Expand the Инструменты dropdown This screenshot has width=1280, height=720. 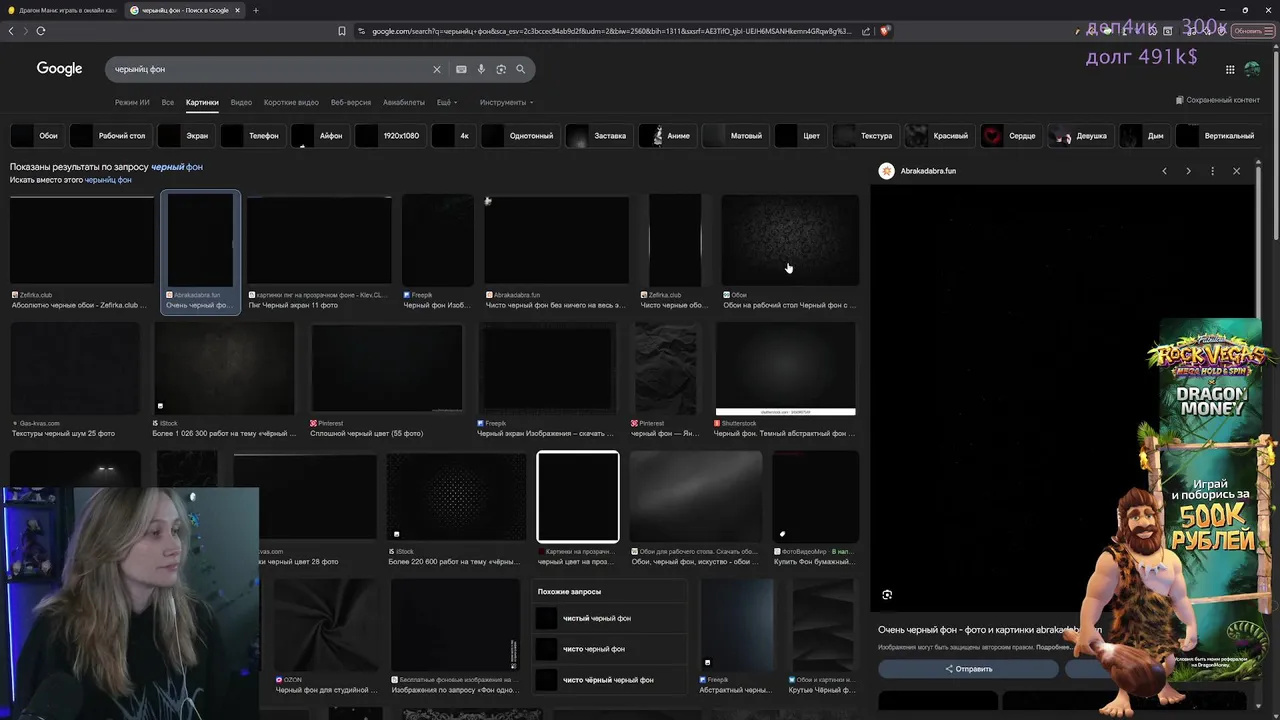tap(506, 102)
